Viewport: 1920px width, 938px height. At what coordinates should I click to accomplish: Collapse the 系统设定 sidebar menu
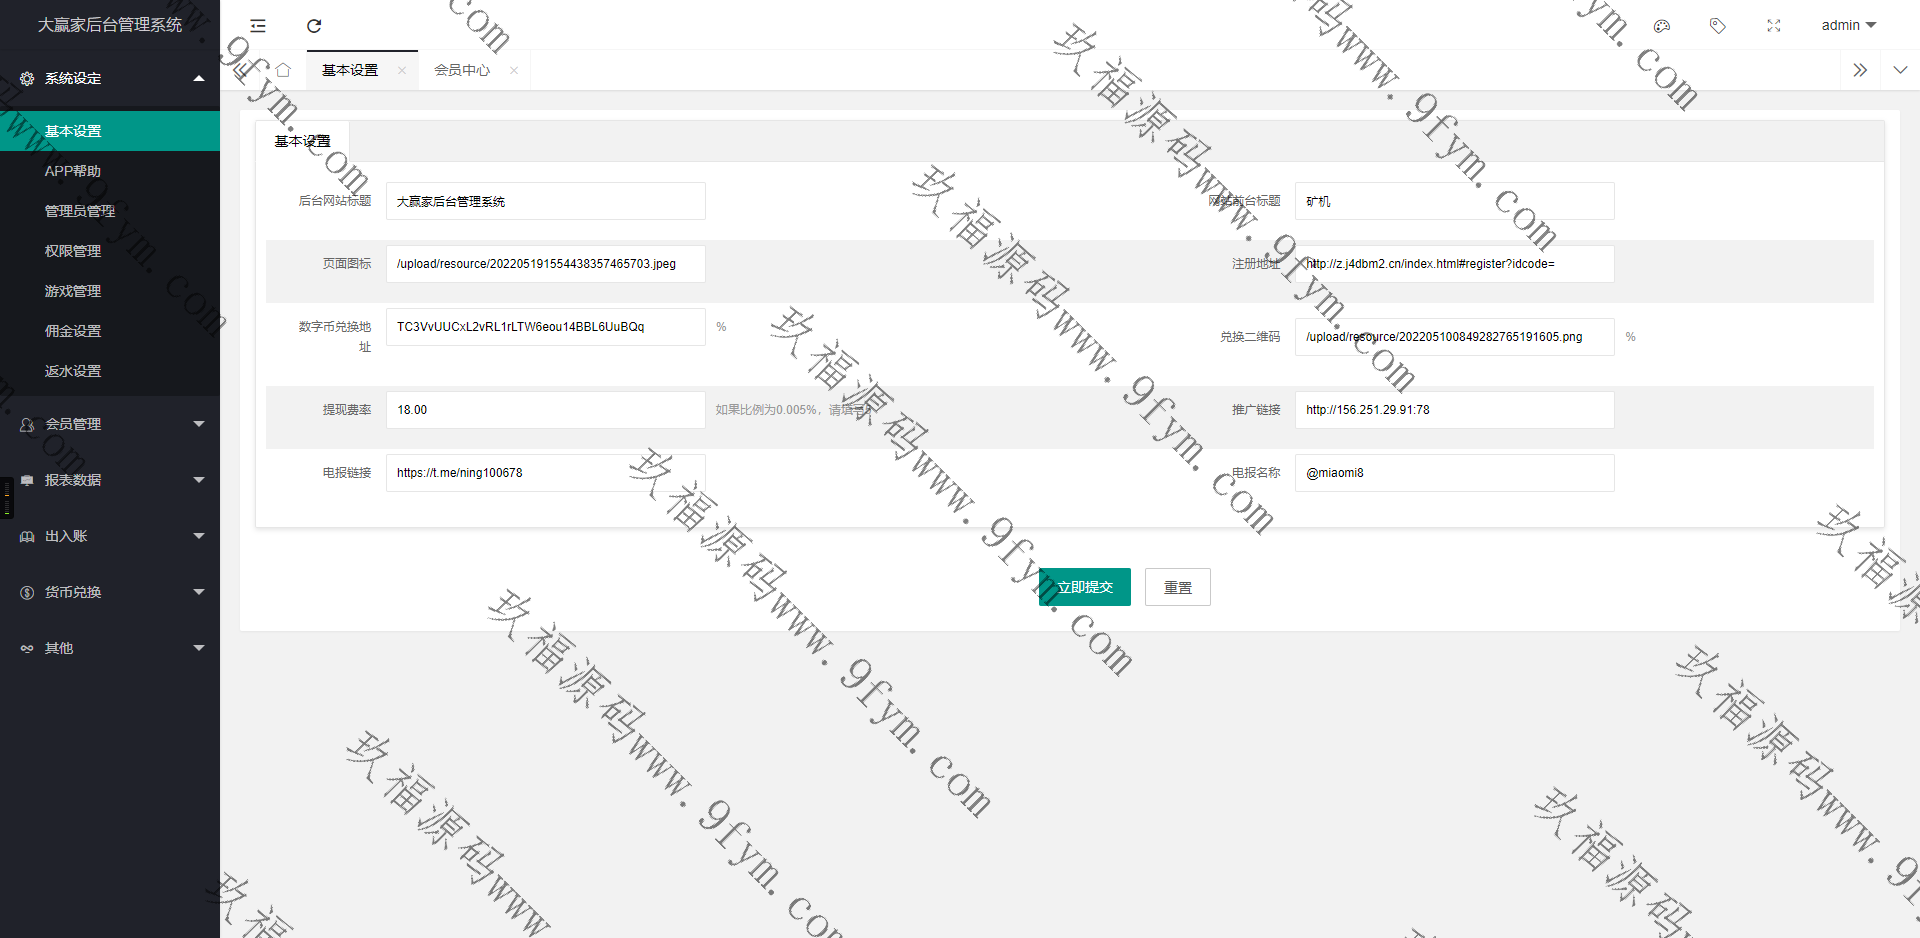point(110,78)
